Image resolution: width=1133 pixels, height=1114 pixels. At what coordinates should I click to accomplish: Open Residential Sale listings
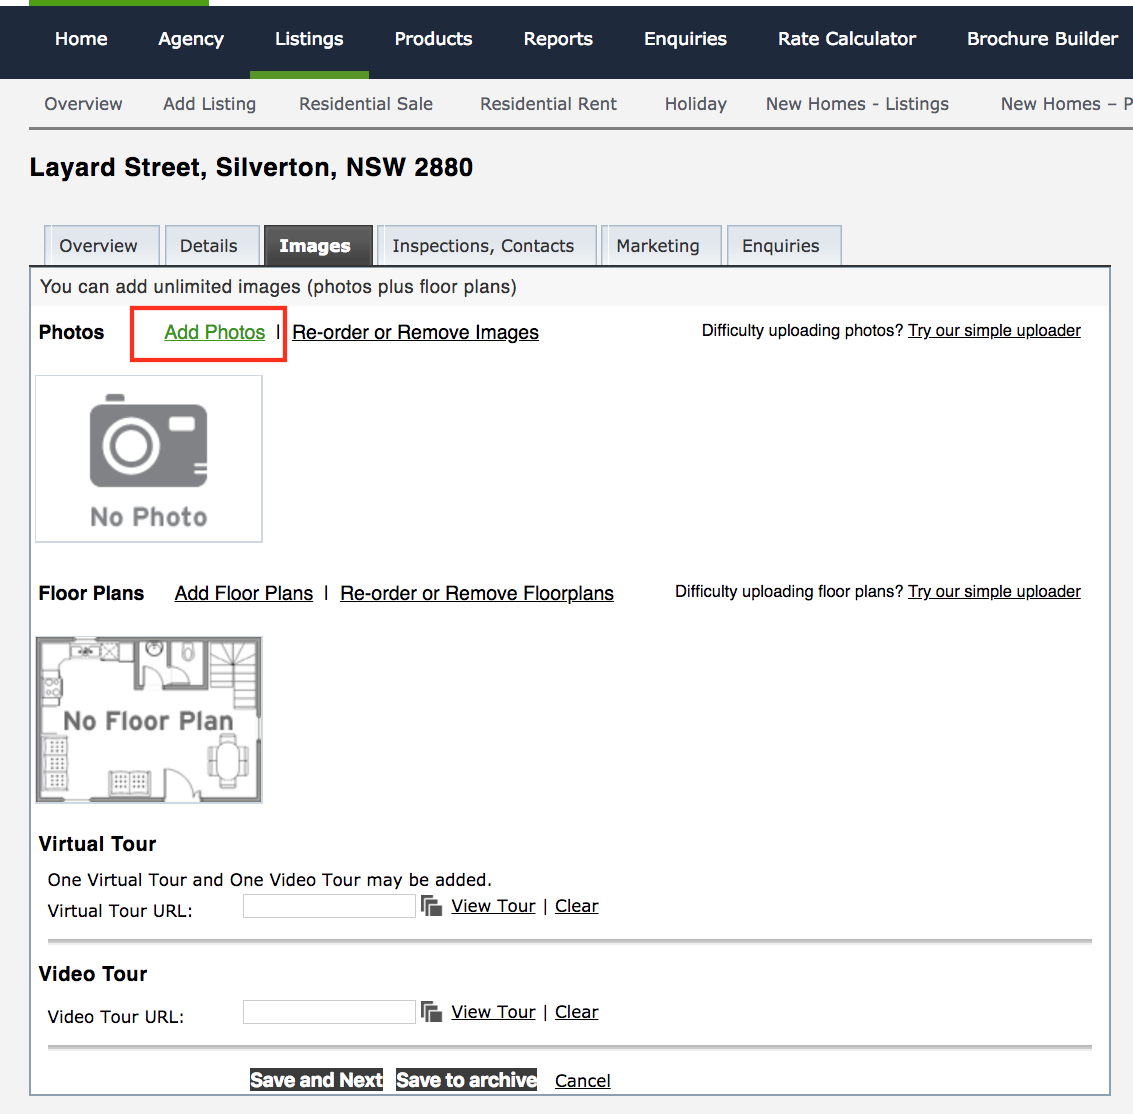366,104
